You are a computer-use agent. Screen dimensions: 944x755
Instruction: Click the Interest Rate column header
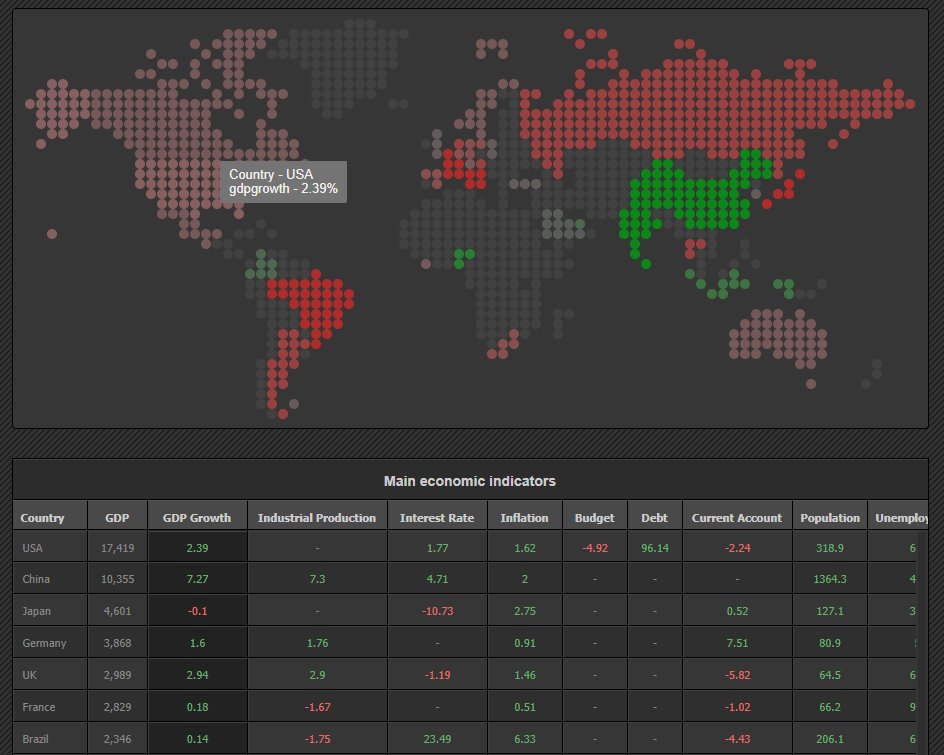pyautogui.click(x=437, y=517)
